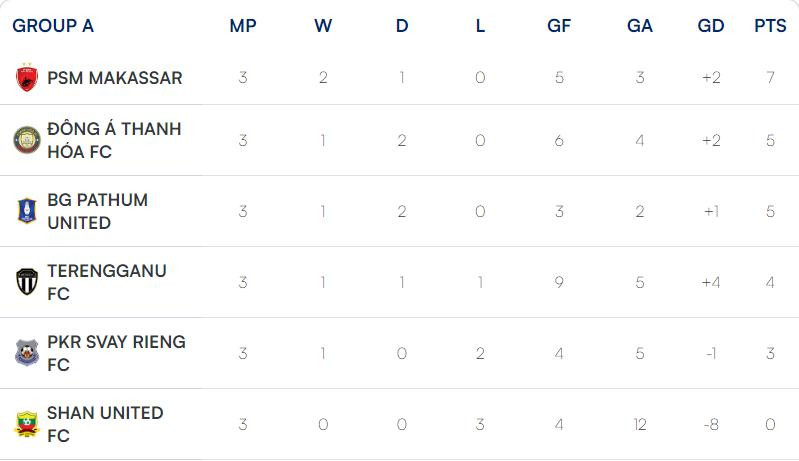
Task: Click the Terengganu FC club crest
Action: [26, 282]
